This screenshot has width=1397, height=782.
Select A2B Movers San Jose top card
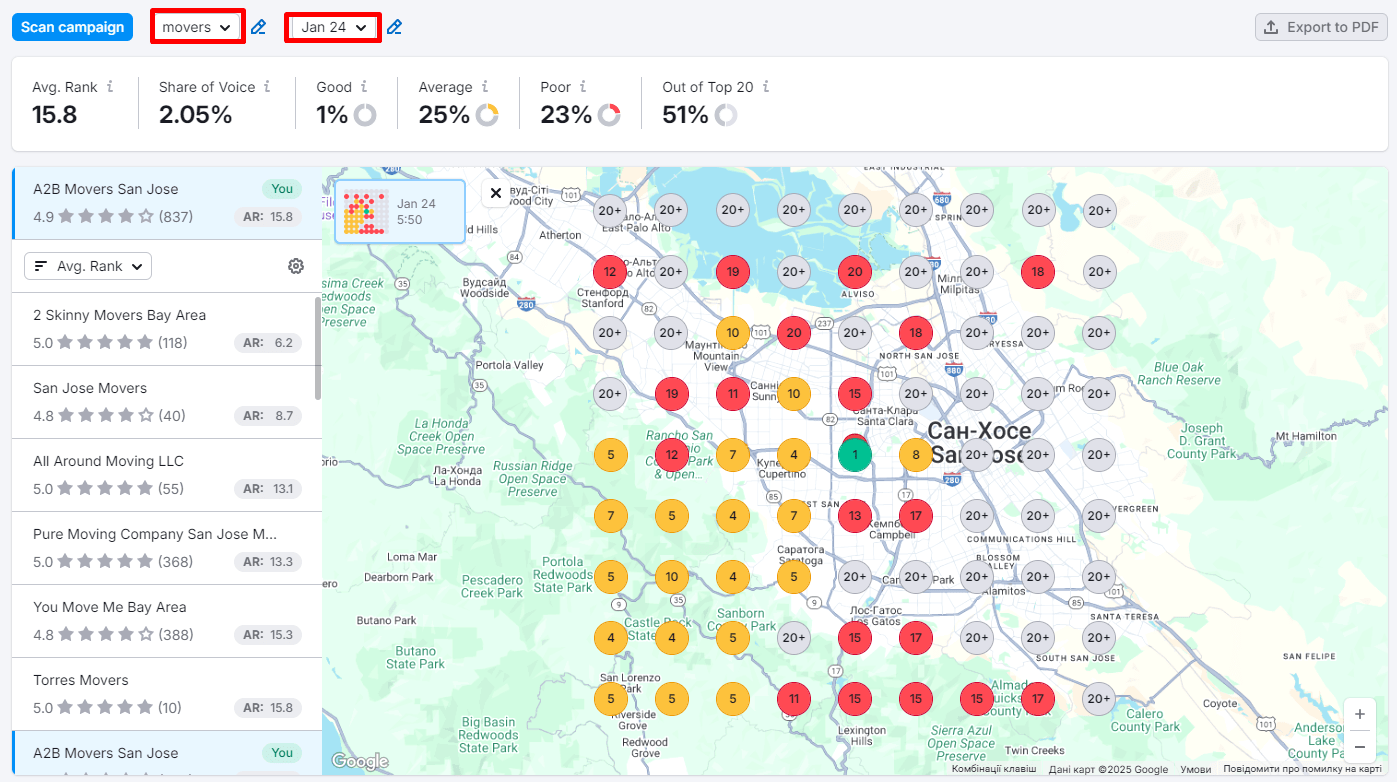(x=167, y=203)
